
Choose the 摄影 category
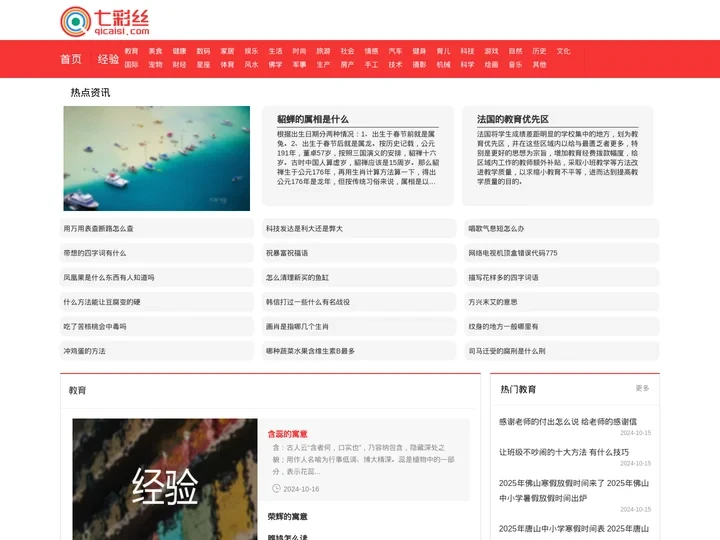[x=419, y=65]
